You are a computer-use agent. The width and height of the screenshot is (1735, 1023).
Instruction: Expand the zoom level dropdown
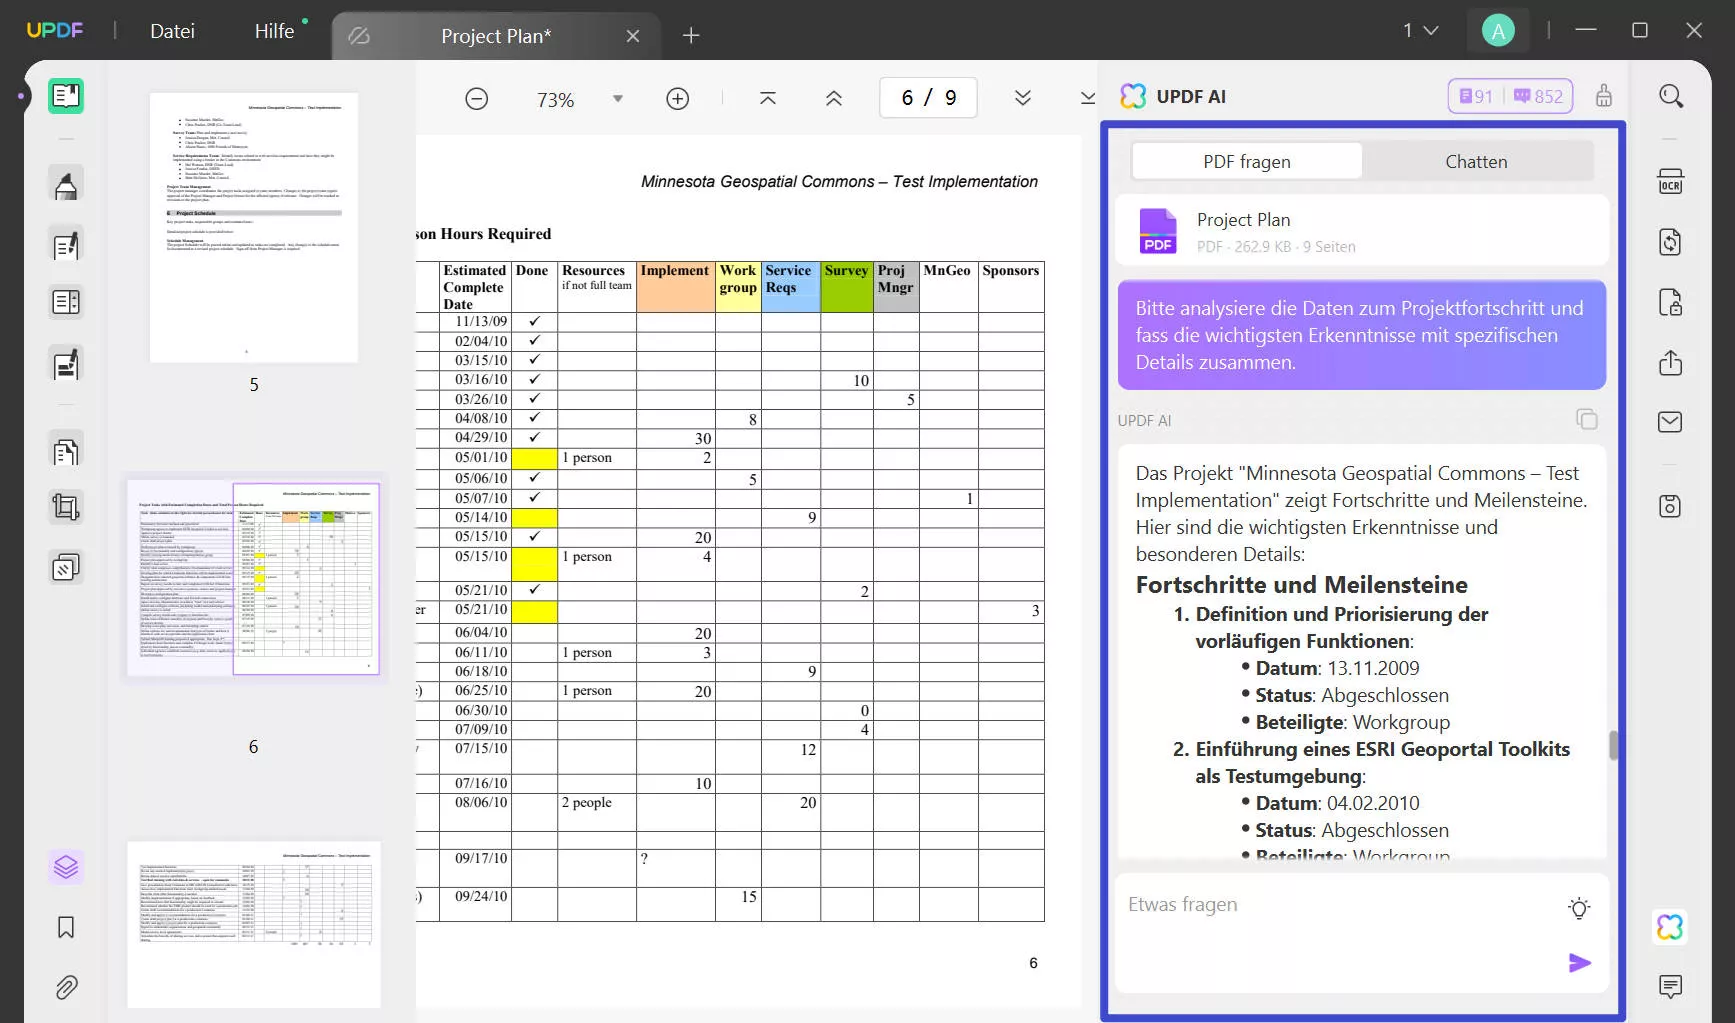tap(618, 99)
